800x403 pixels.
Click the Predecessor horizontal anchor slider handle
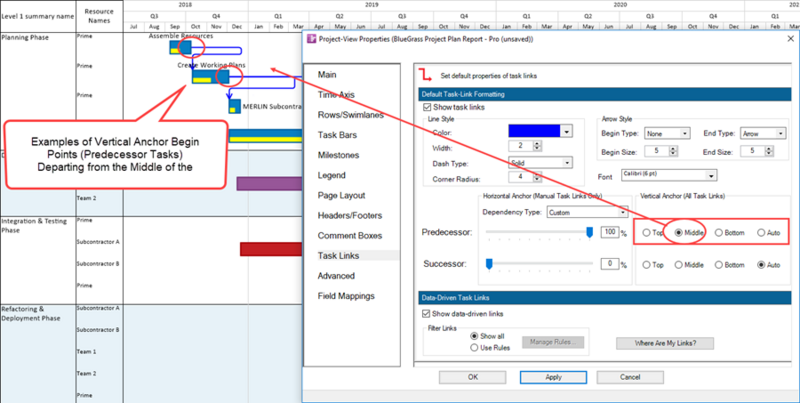tap(590, 233)
